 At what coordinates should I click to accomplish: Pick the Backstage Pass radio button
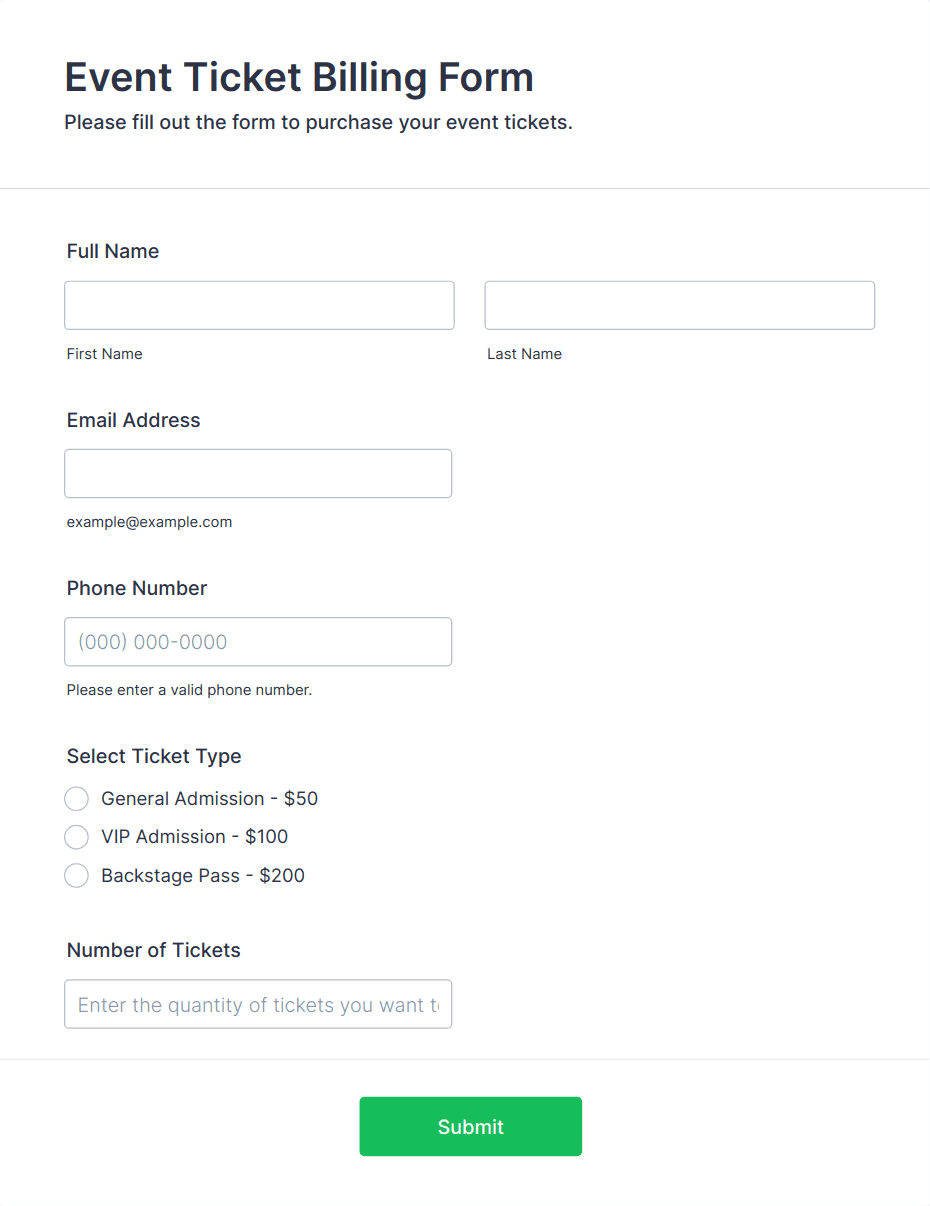click(77, 876)
